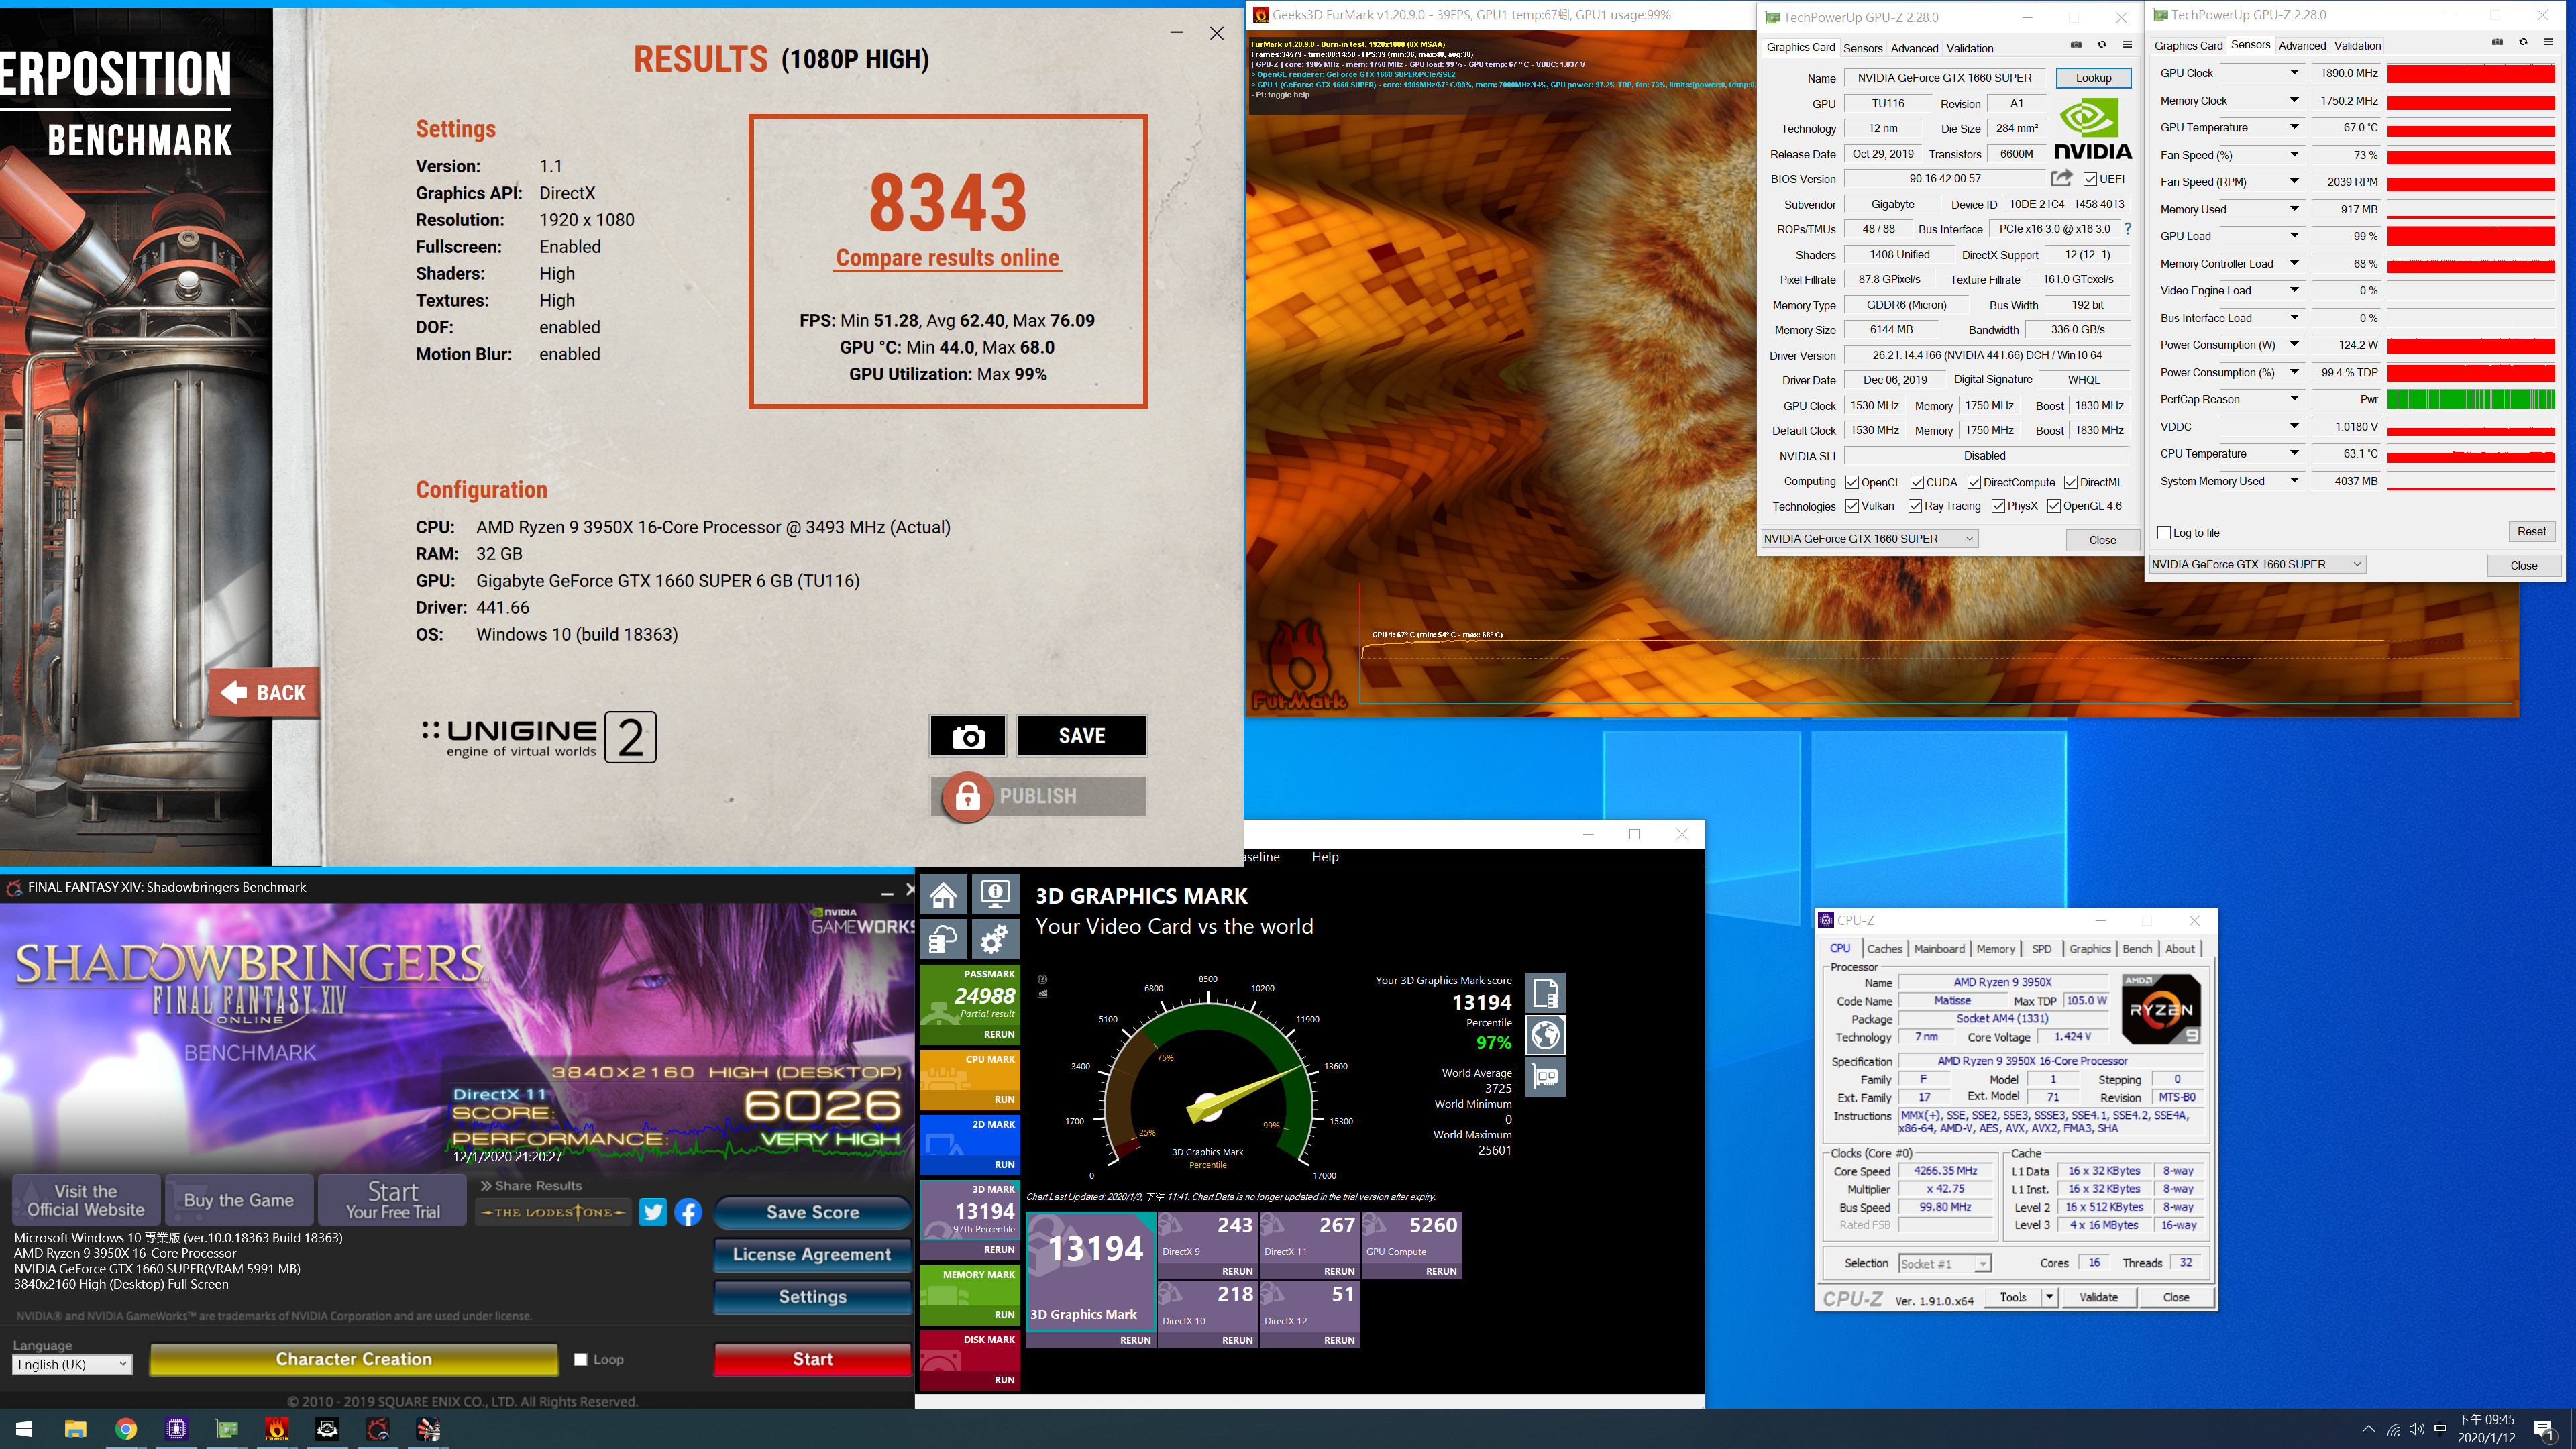Toggle the OpenCL checkbox in GPU-Z
2576x1449 pixels.
[x=1852, y=482]
